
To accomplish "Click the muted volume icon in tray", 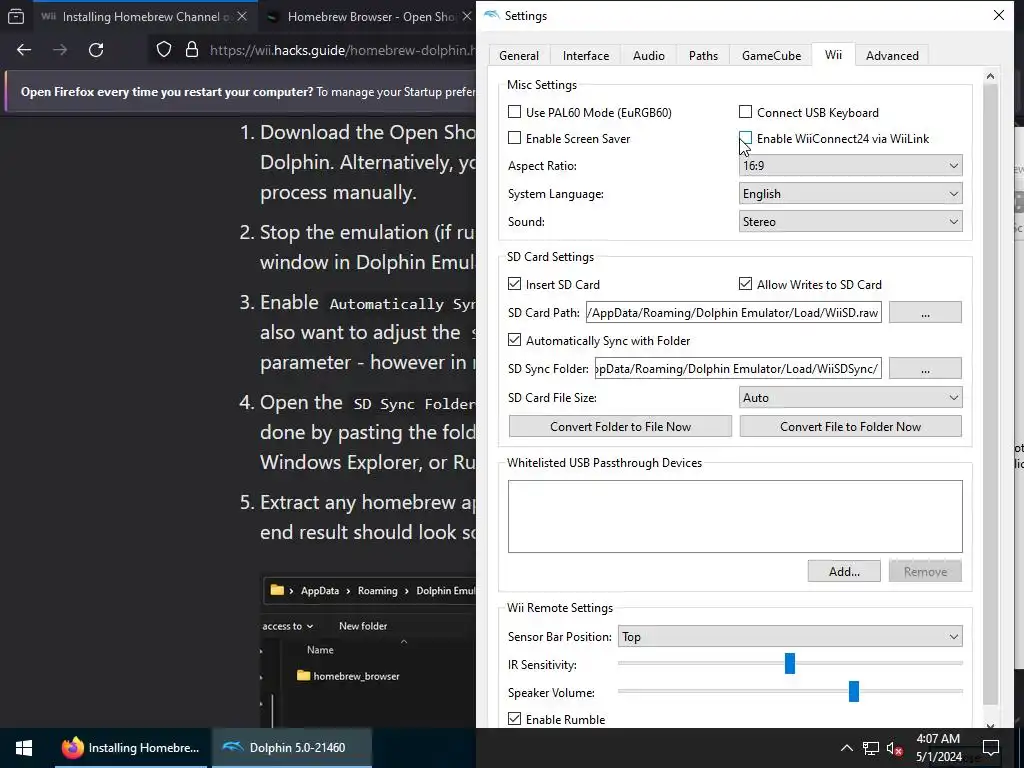I will point(895,748).
